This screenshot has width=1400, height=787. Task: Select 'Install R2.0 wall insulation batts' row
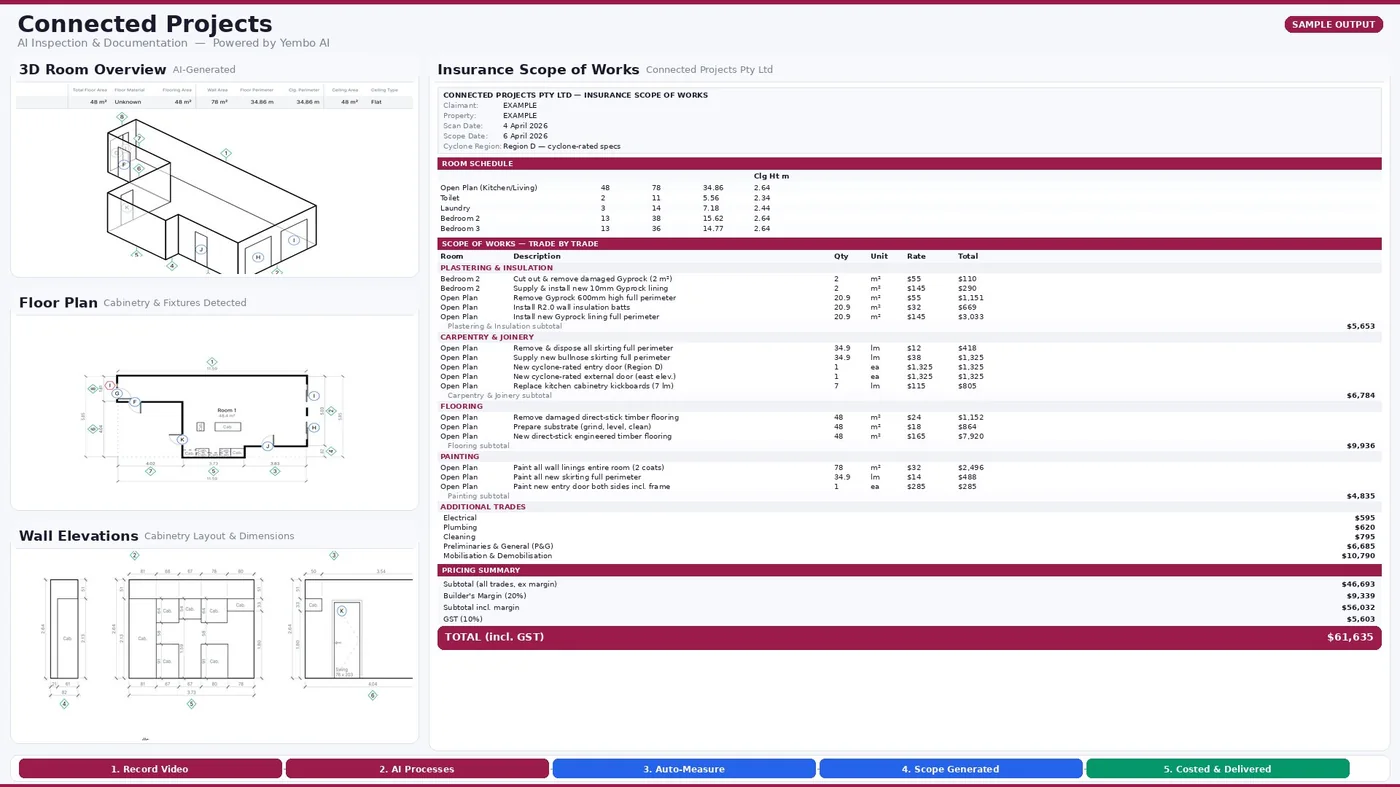coord(909,307)
